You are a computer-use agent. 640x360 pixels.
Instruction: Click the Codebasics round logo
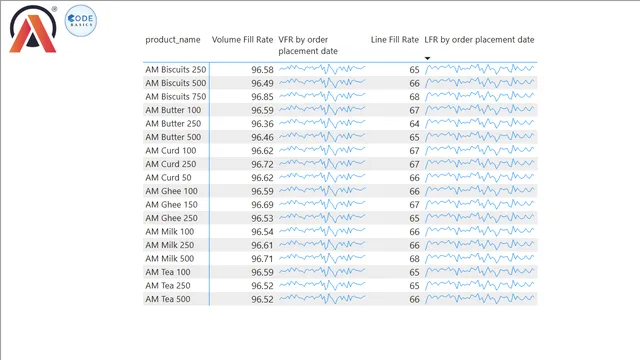pos(81,21)
